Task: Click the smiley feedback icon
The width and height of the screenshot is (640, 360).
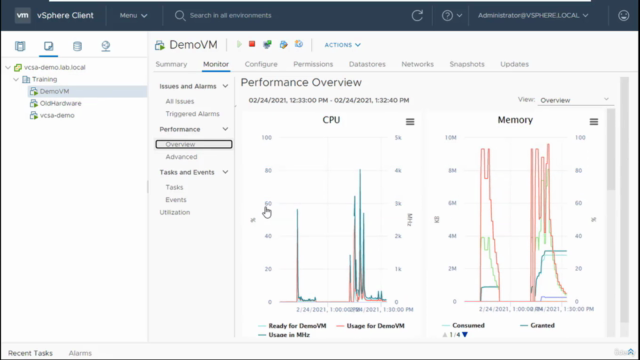Action: [x=624, y=16]
